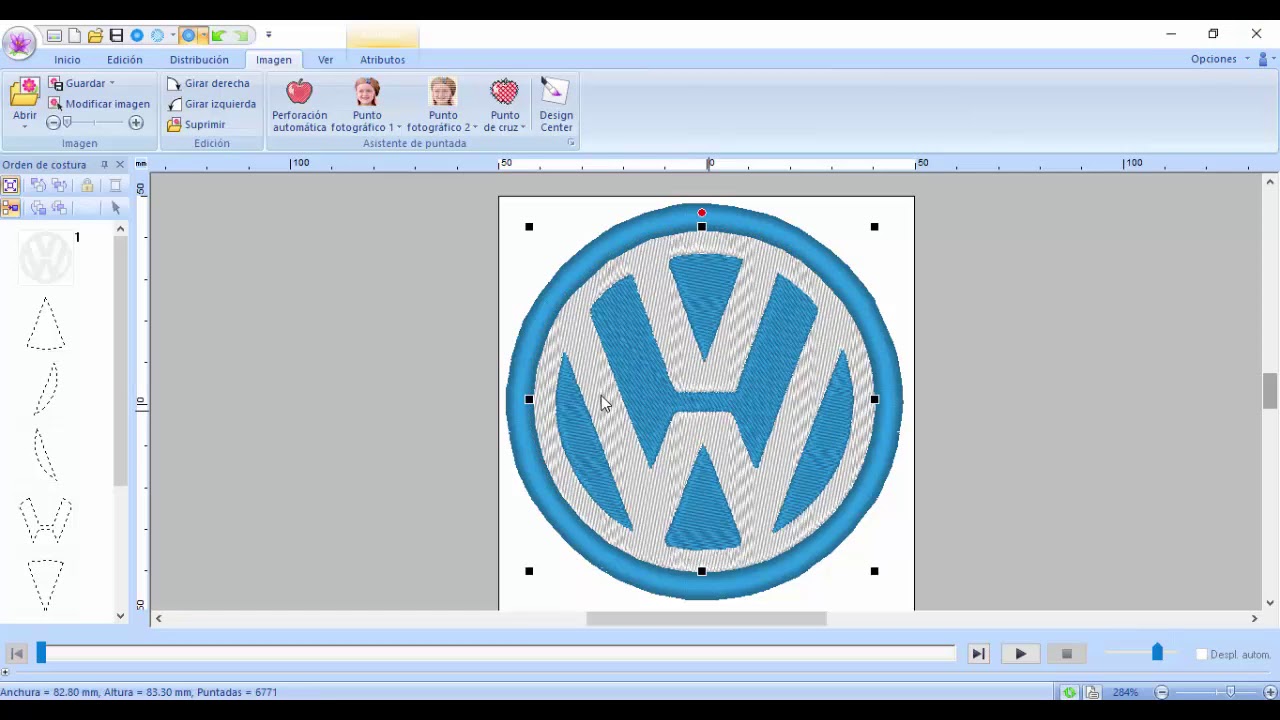Jump to start of stitch simulation

(x=16, y=654)
